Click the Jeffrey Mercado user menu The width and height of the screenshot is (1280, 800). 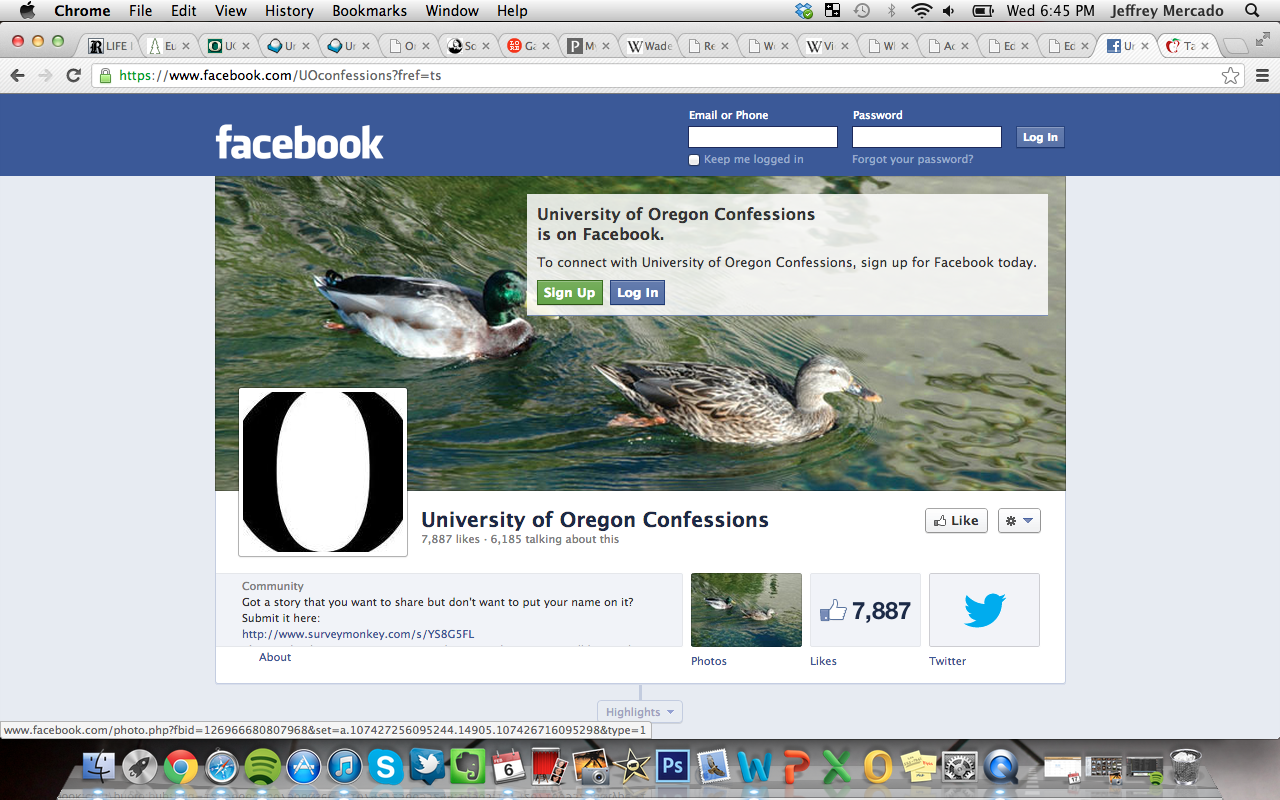point(1167,11)
